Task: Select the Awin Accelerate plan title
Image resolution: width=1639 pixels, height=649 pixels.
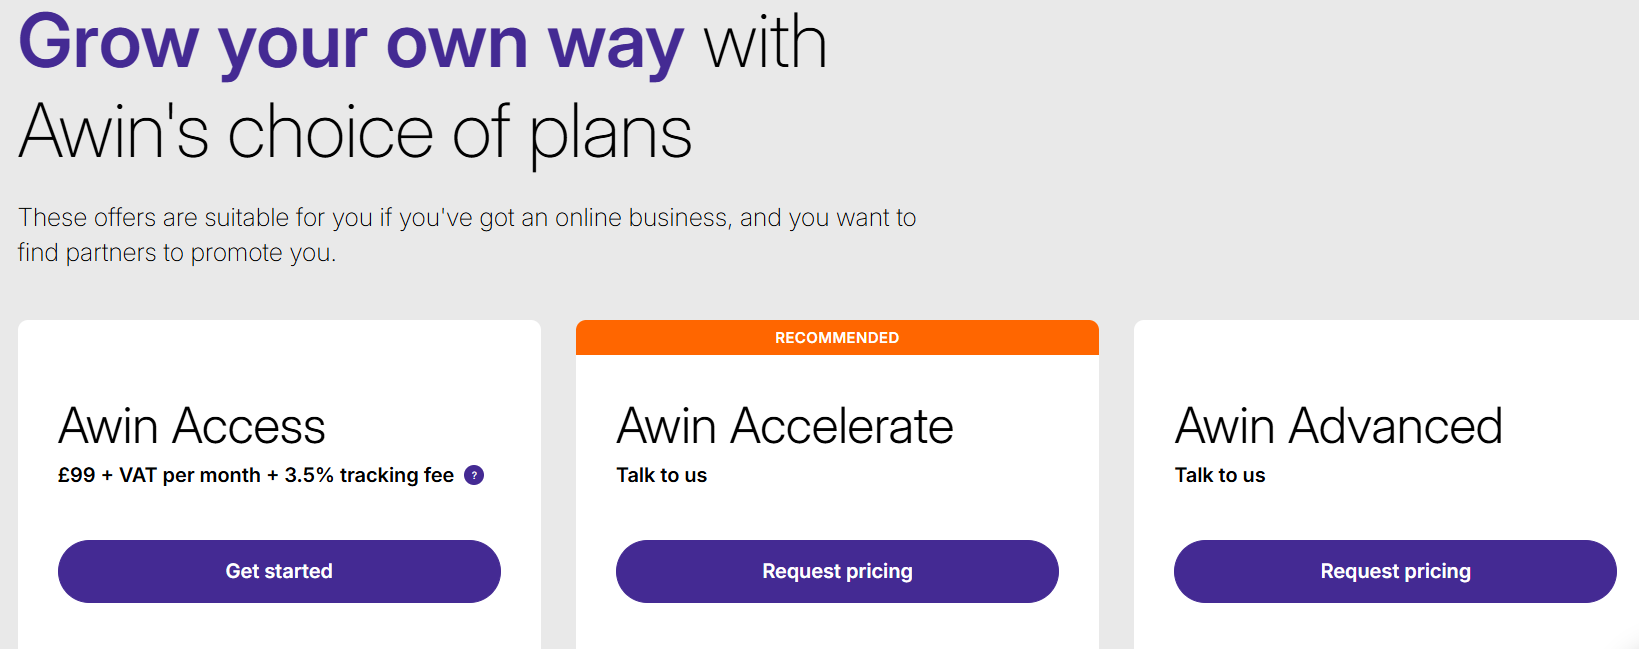Action: tap(785, 427)
